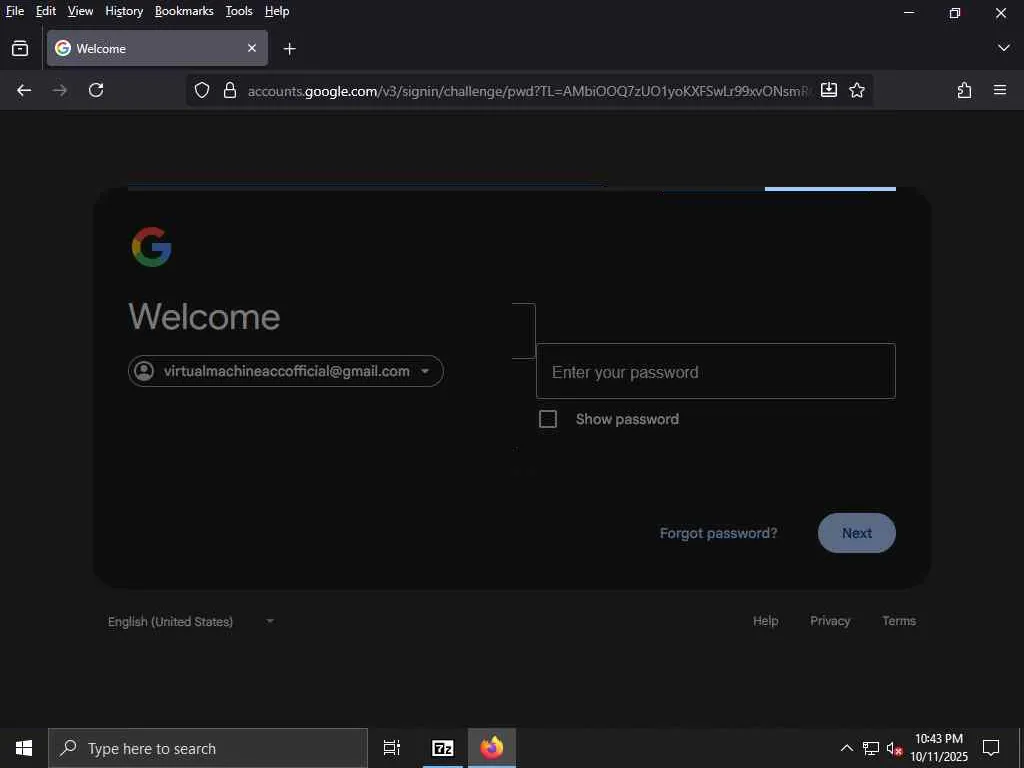Open the Windows Start menu
The image size is (1024, 768).
pos(24,748)
